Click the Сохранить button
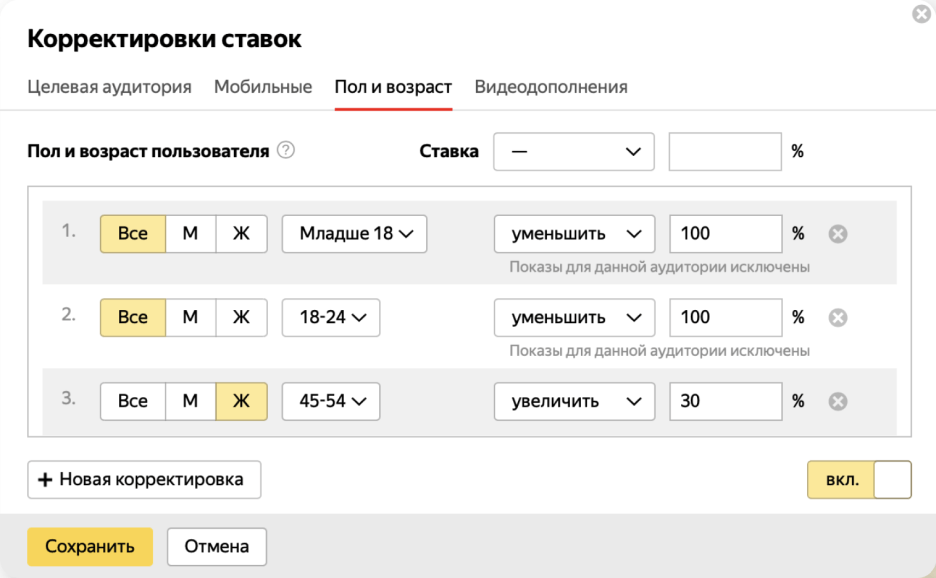 click(x=90, y=547)
